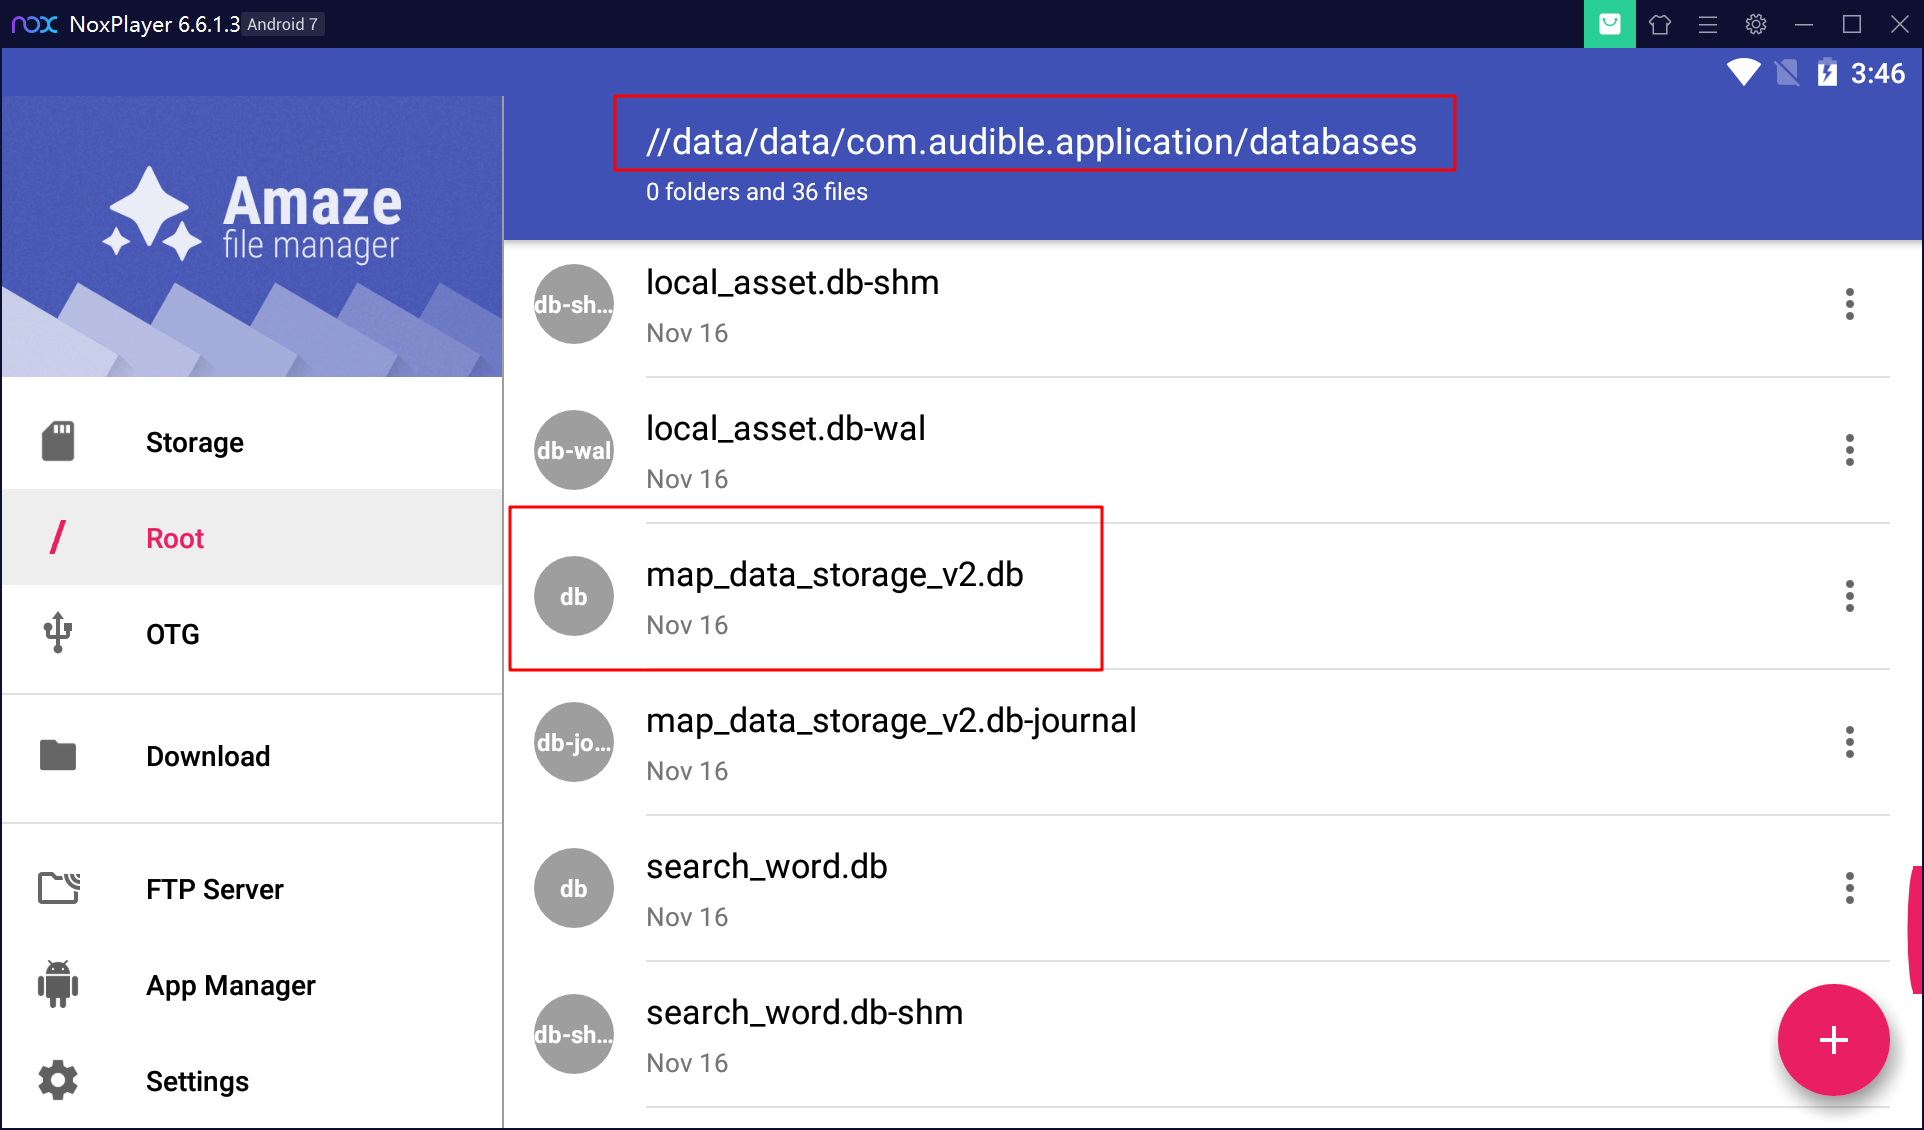The height and width of the screenshot is (1130, 1924).
Task: Expand options for local_asset.db-shm
Action: (1850, 304)
